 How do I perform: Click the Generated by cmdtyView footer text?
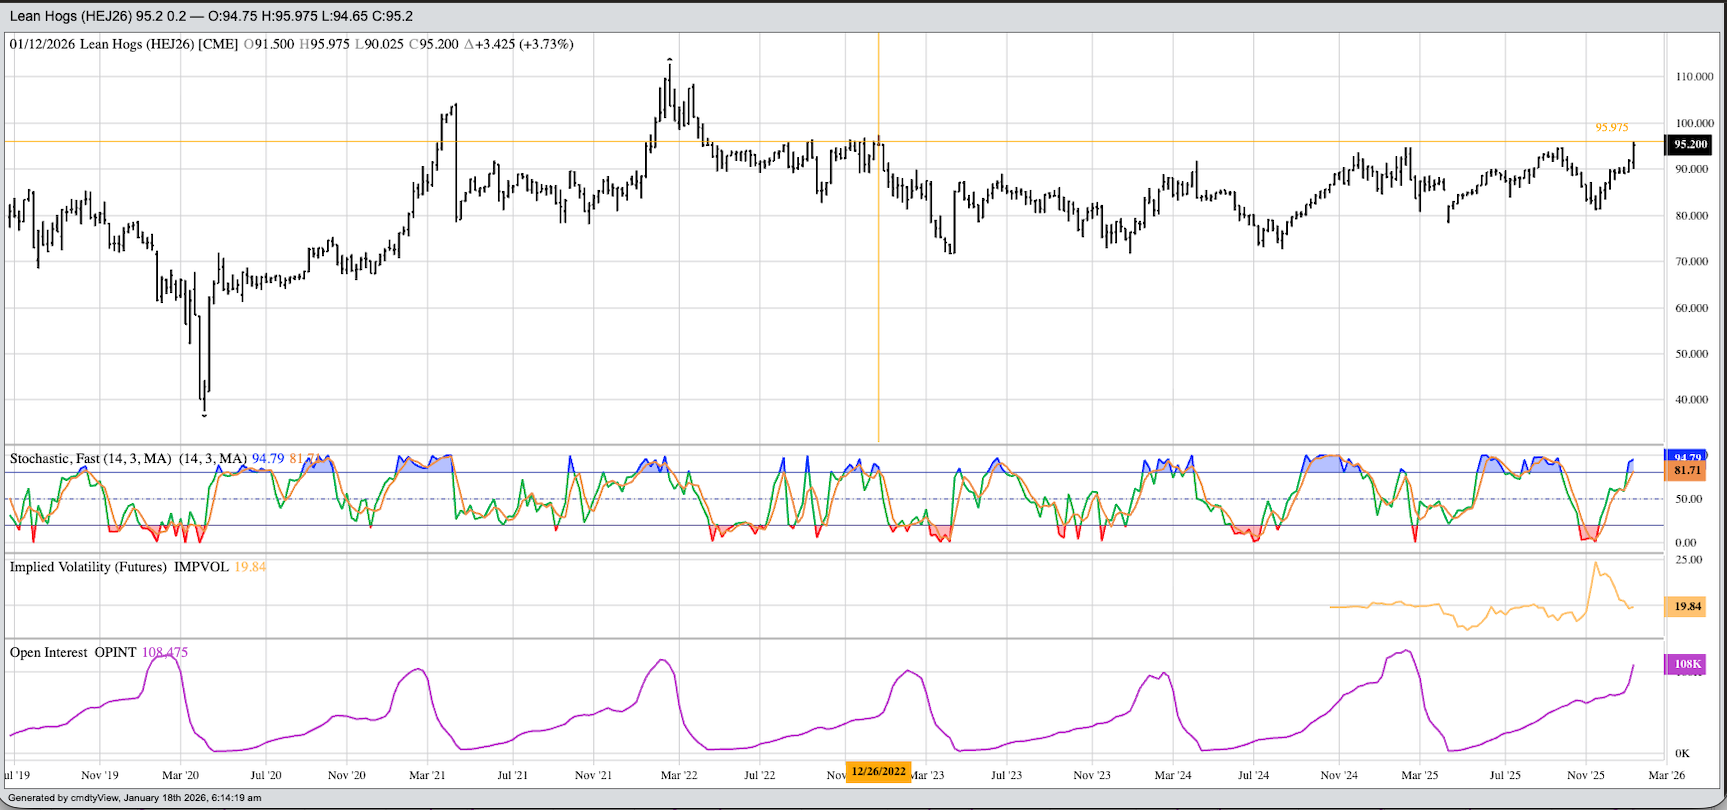point(134,798)
